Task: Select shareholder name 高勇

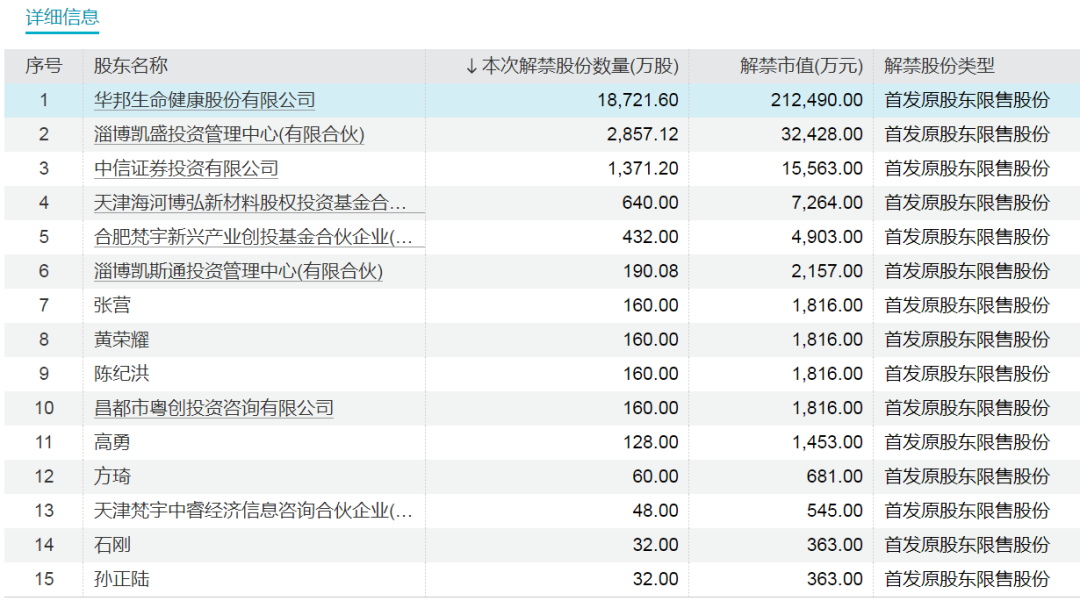Action: pos(112,443)
